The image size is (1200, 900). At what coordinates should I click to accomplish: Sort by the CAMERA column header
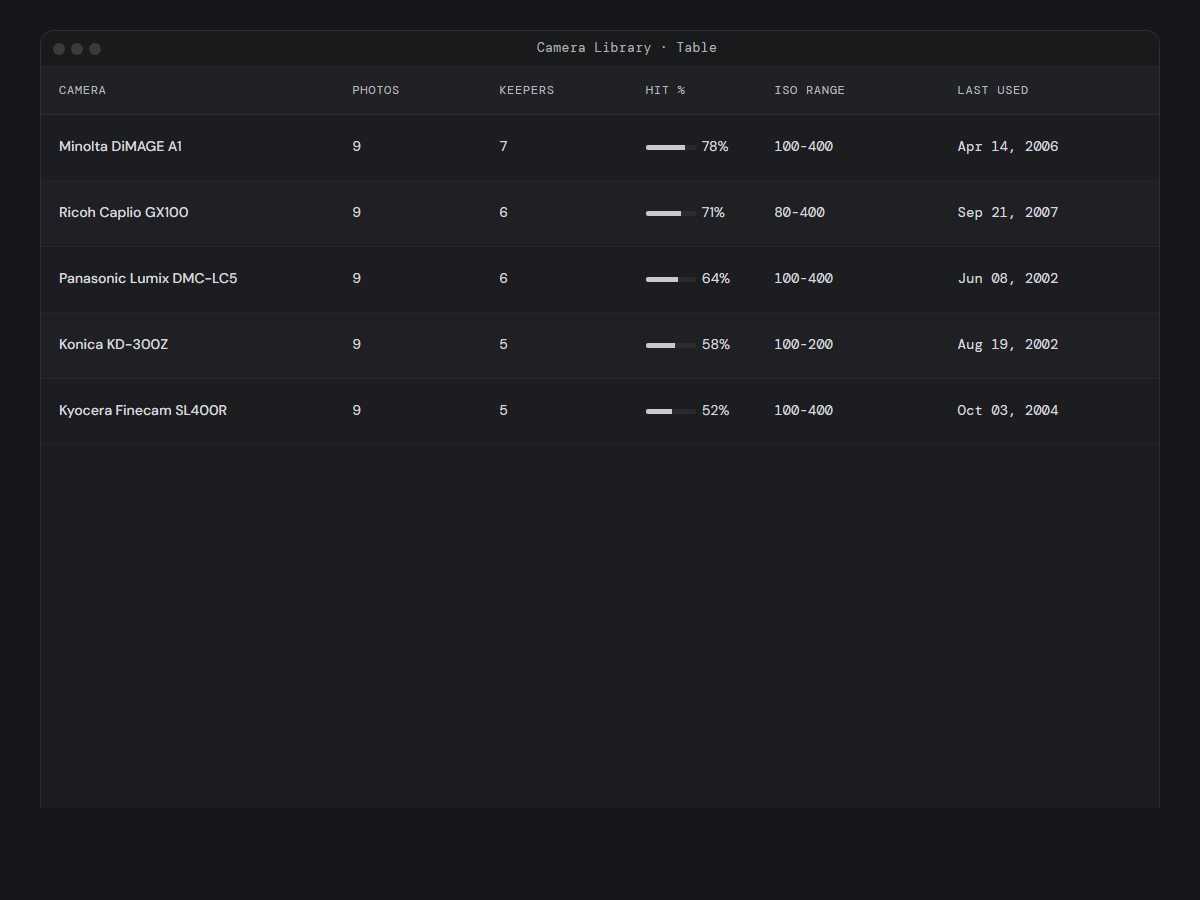(82, 90)
